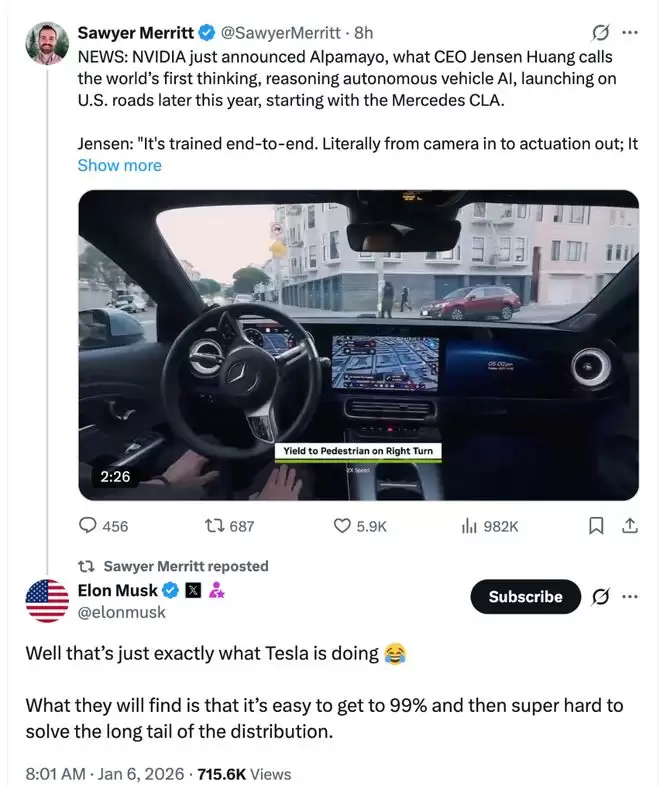The height and width of the screenshot is (786, 660).
Task: Like the NVIDIA Alpamayo tweet
Action: [342, 525]
